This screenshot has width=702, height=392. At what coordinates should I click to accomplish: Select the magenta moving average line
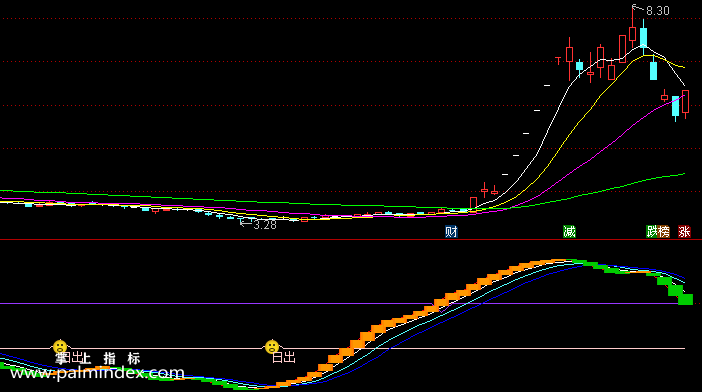pyautogui.click(x=591, y=159)
